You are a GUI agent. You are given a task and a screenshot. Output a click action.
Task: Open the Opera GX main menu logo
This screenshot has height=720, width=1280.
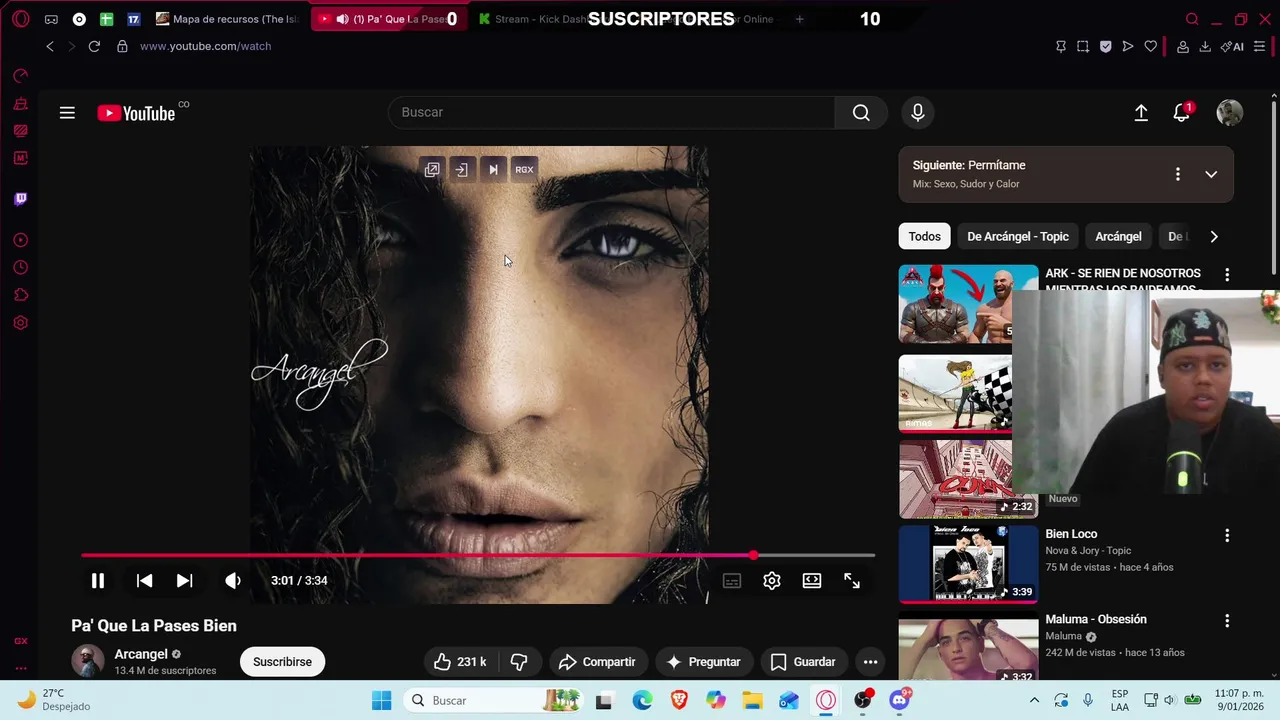pos(20,19)
